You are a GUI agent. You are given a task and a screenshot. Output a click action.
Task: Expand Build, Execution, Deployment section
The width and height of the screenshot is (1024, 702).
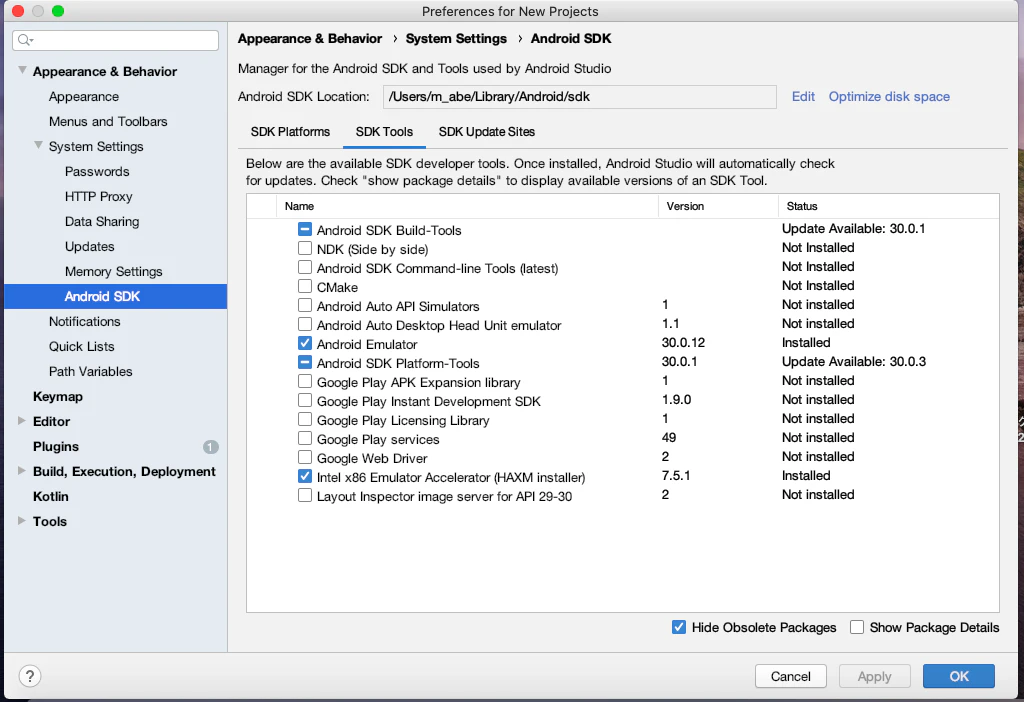22,471
